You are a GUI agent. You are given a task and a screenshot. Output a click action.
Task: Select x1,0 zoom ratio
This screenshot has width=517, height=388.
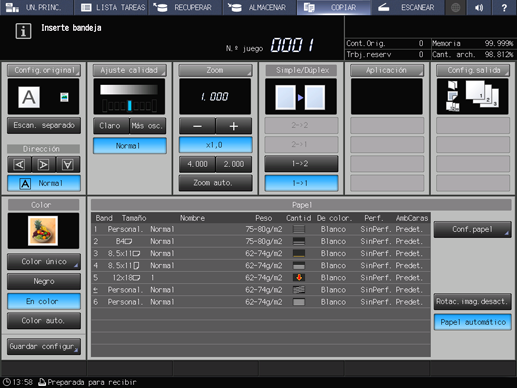coord(215,145)
